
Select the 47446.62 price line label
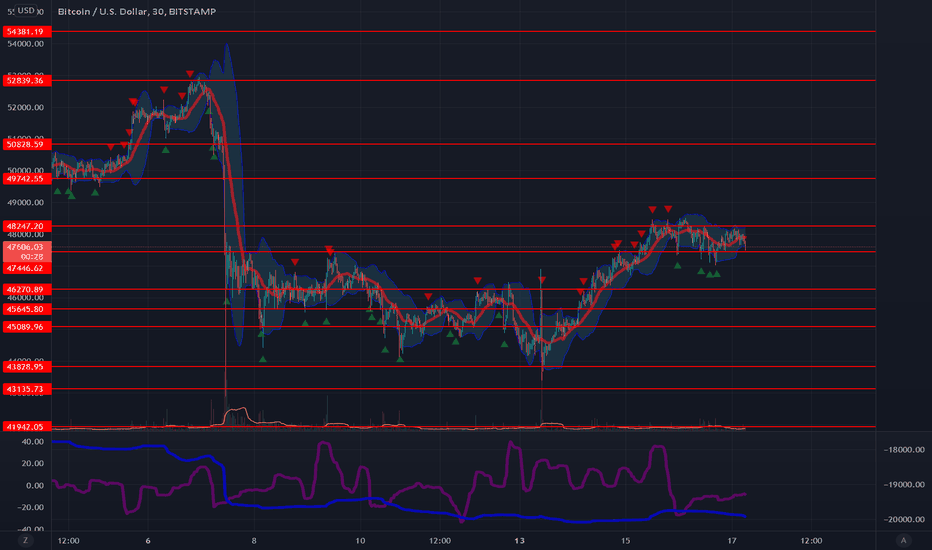[27, 268]
